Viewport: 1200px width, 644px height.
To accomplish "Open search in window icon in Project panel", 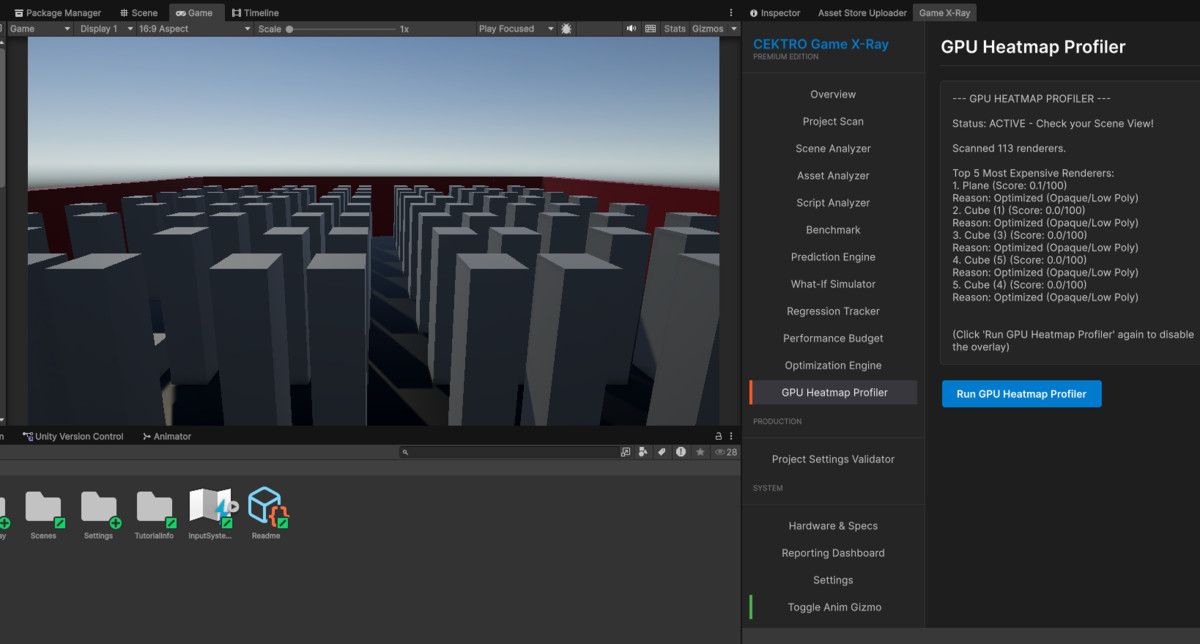I will coord(626,452).
